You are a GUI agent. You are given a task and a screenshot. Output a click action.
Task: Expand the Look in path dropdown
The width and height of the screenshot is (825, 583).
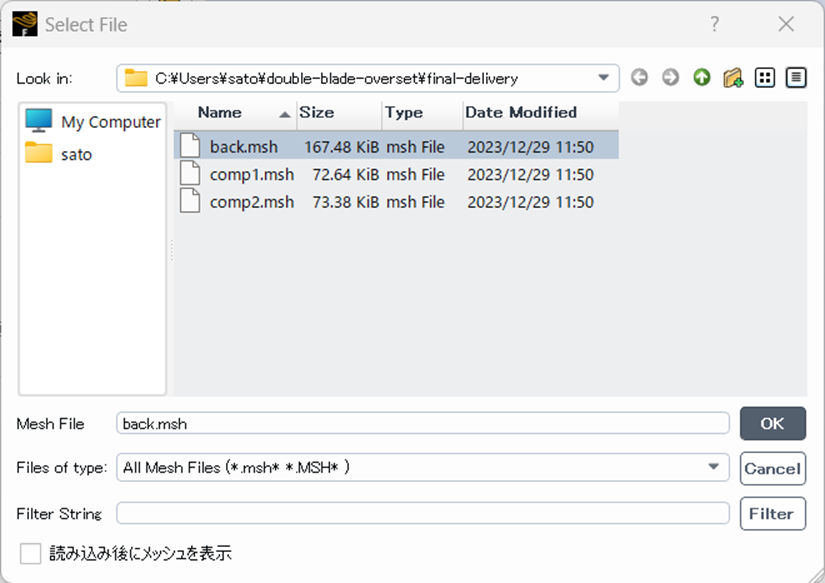coord(603,78)
